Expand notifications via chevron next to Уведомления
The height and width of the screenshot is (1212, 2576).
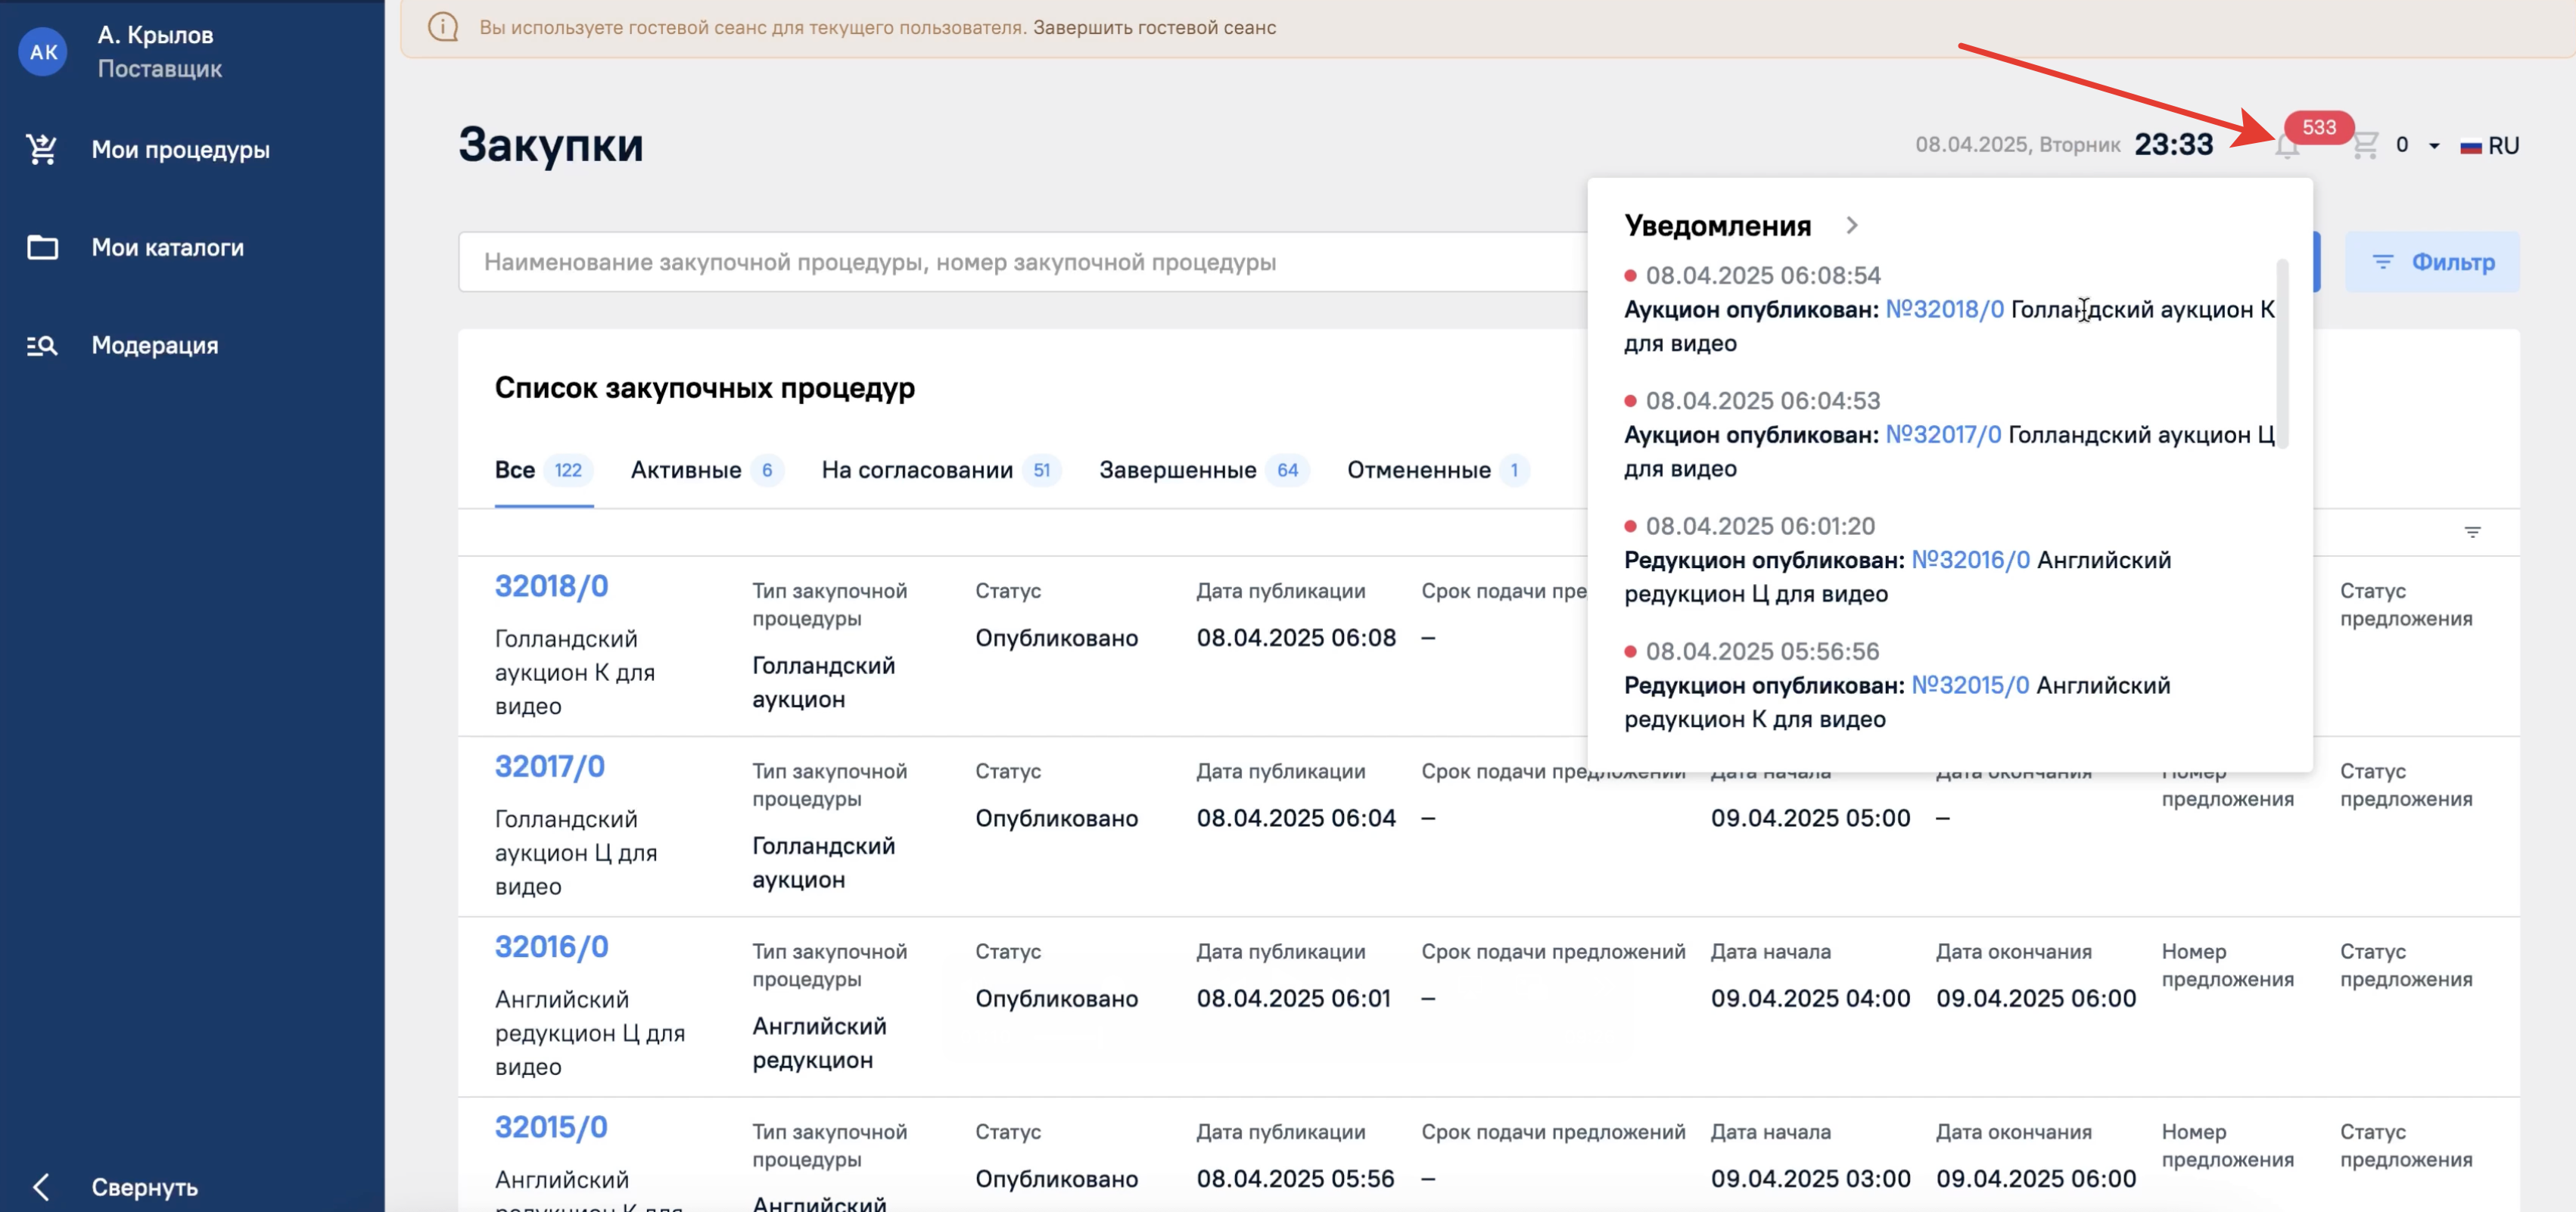[x=1852, y=226]
